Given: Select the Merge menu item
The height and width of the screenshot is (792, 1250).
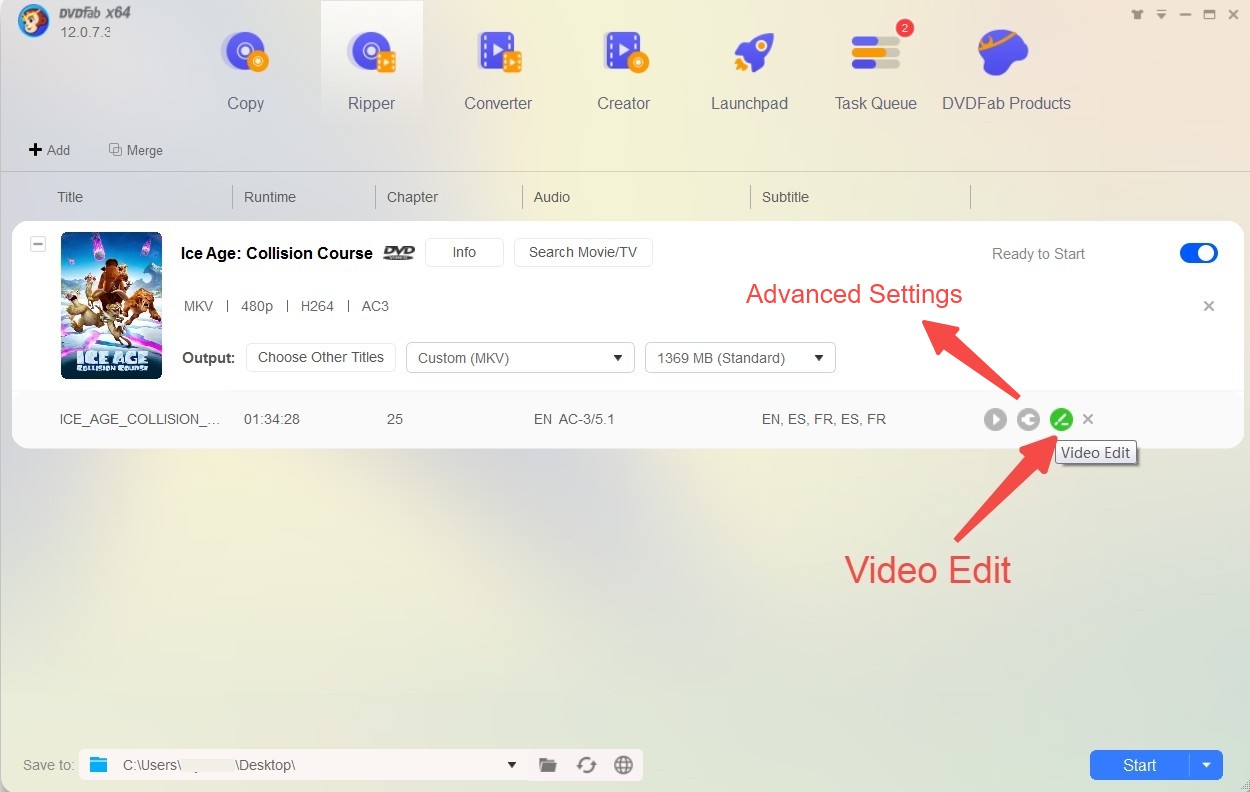Looking at the screenshot, I should tap(136, 150).
